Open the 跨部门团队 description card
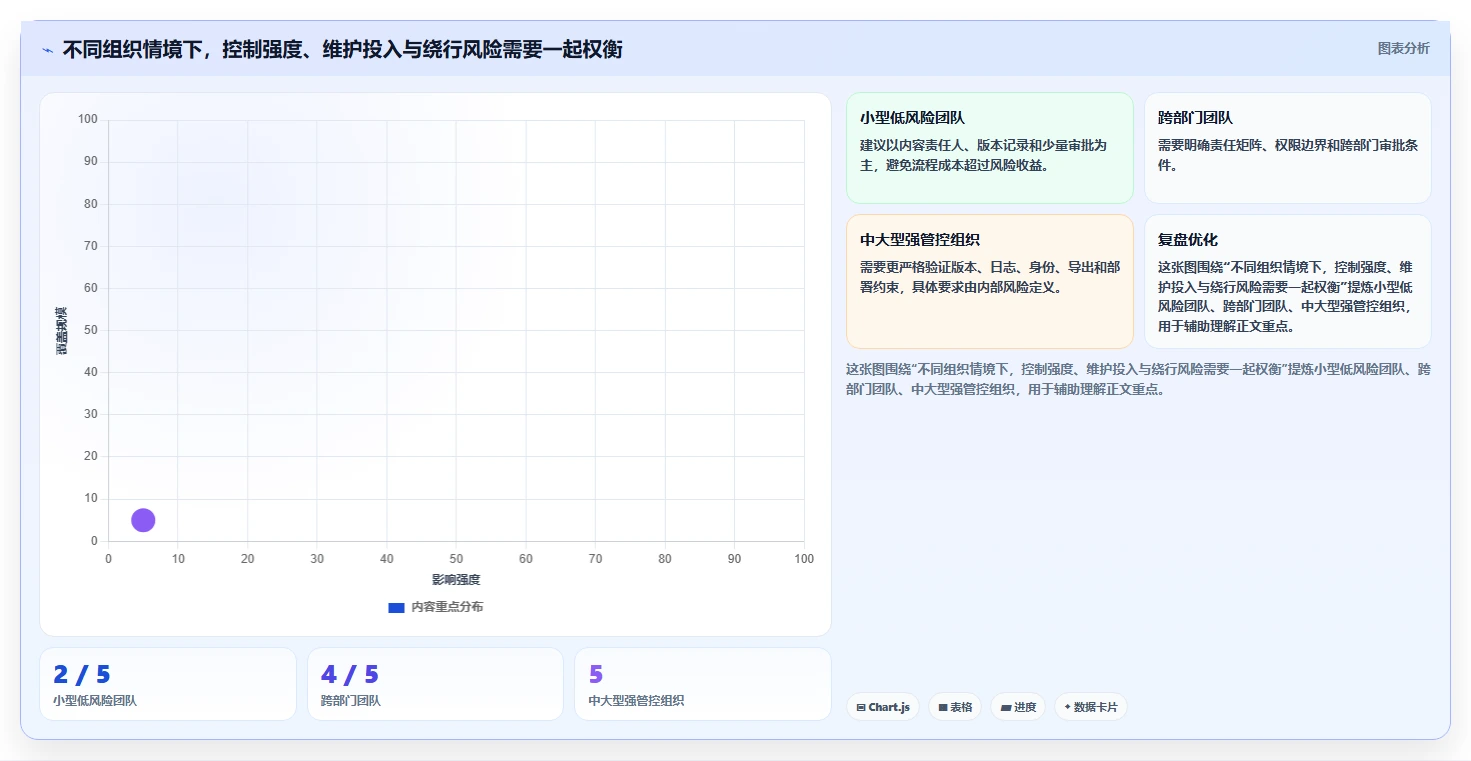This screenshot has height=761, width=1471. point(1288,148)
